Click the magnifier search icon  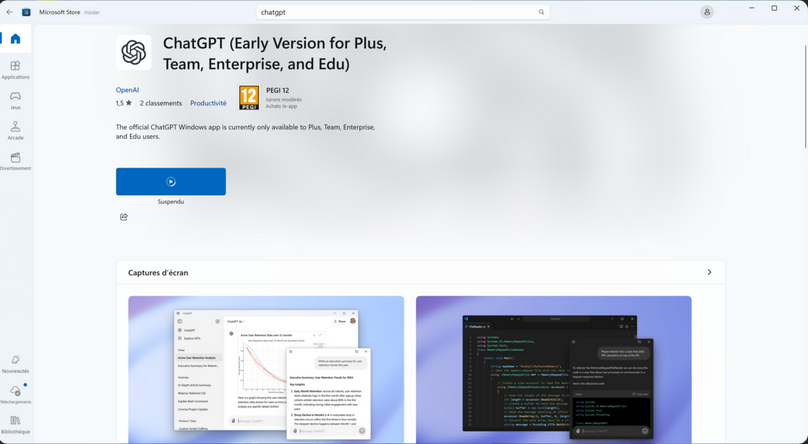tap(542, 12)
